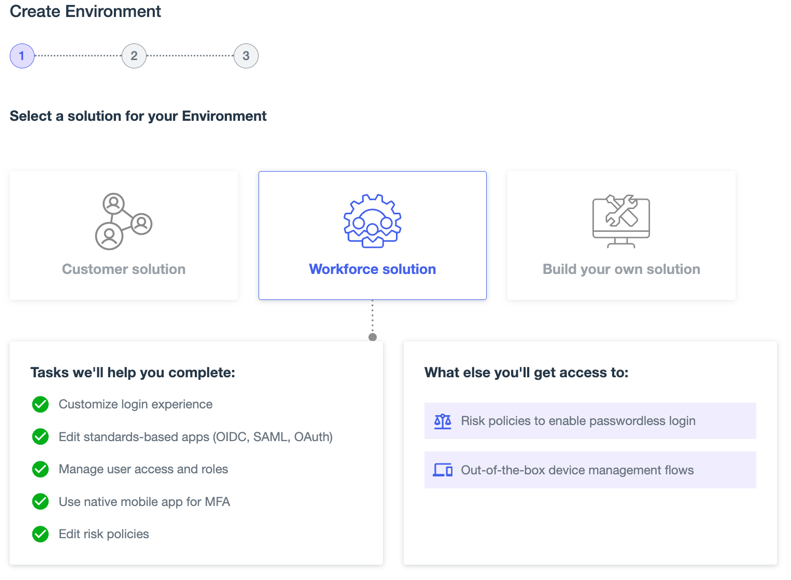Click the device management flows icon
This screenshot has width=791, height=580.
pos(443,470)
